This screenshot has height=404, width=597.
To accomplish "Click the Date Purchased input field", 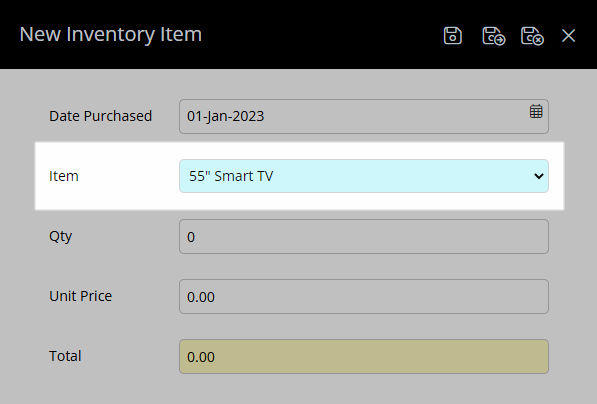I will (x=364, y=116).
